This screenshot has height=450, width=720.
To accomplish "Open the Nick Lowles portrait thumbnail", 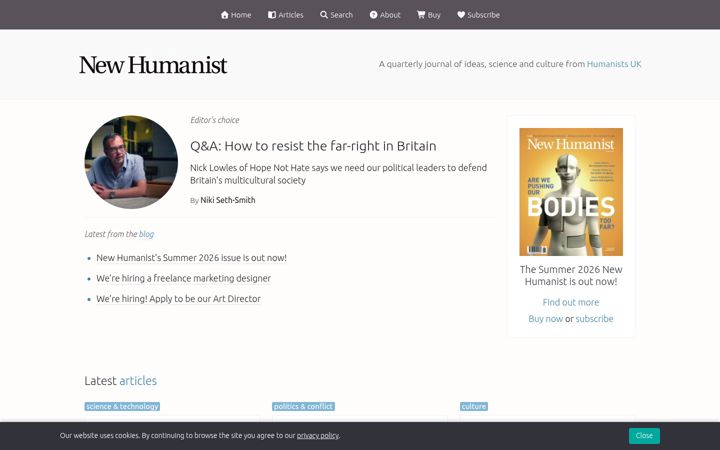I will pyautogui.click(x=131, y=162).
